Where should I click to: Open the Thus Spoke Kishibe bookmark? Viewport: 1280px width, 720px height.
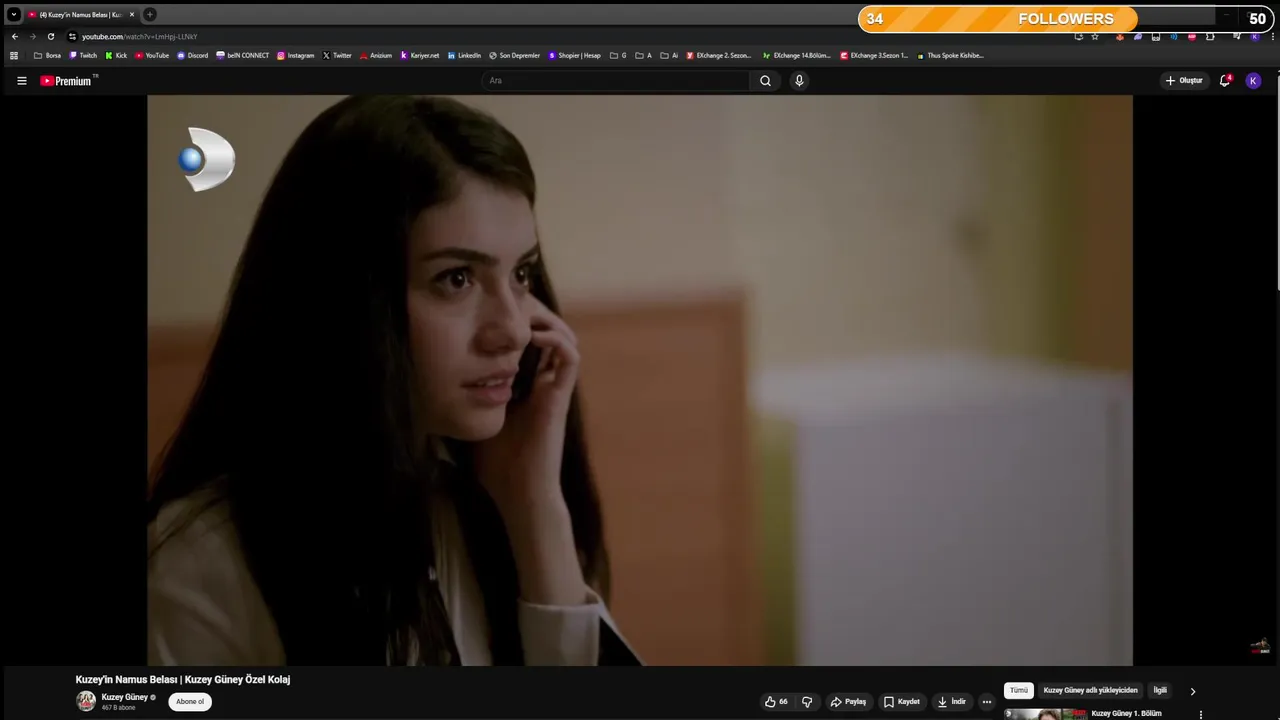pos(950,56)
